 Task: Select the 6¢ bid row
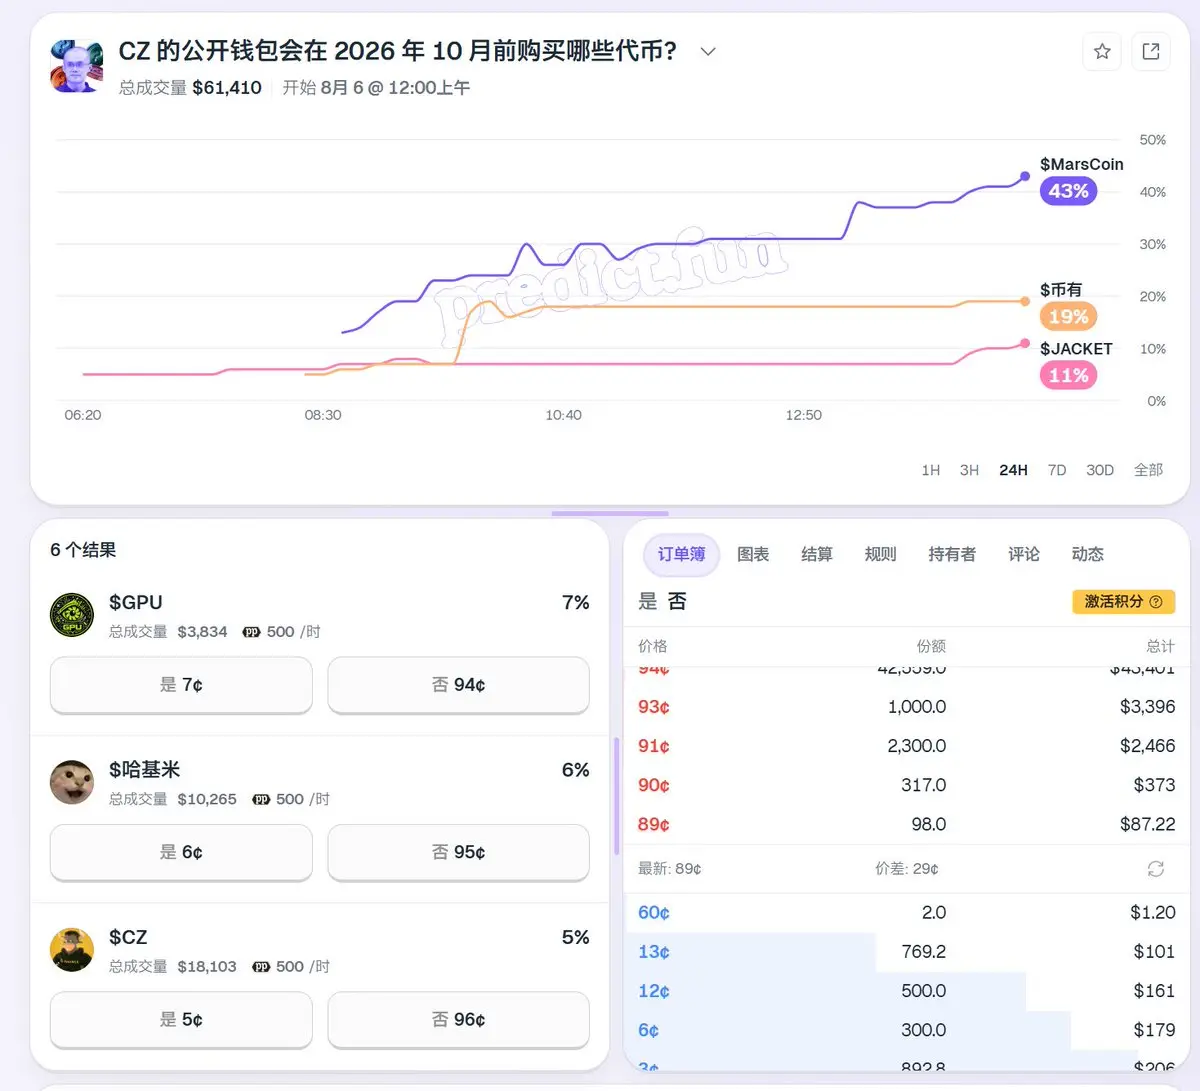coord(906,1030)
